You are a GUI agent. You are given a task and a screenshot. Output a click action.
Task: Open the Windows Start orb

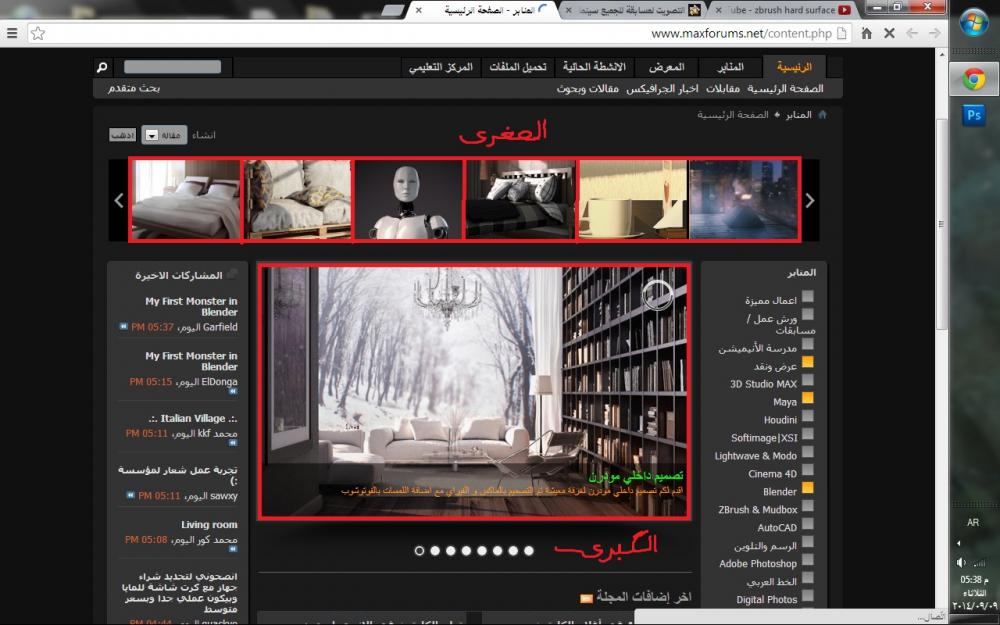point(974,24)
